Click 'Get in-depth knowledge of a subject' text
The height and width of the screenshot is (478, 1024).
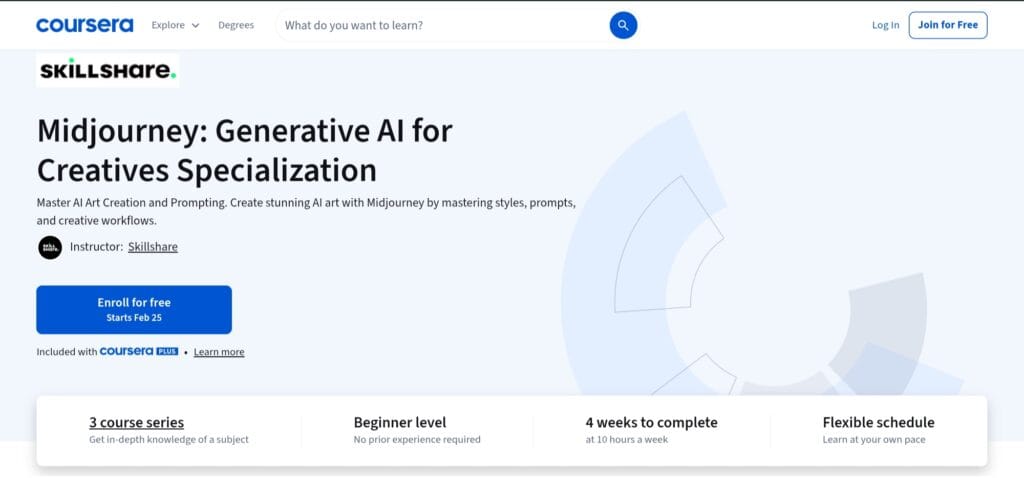(169, 439)
